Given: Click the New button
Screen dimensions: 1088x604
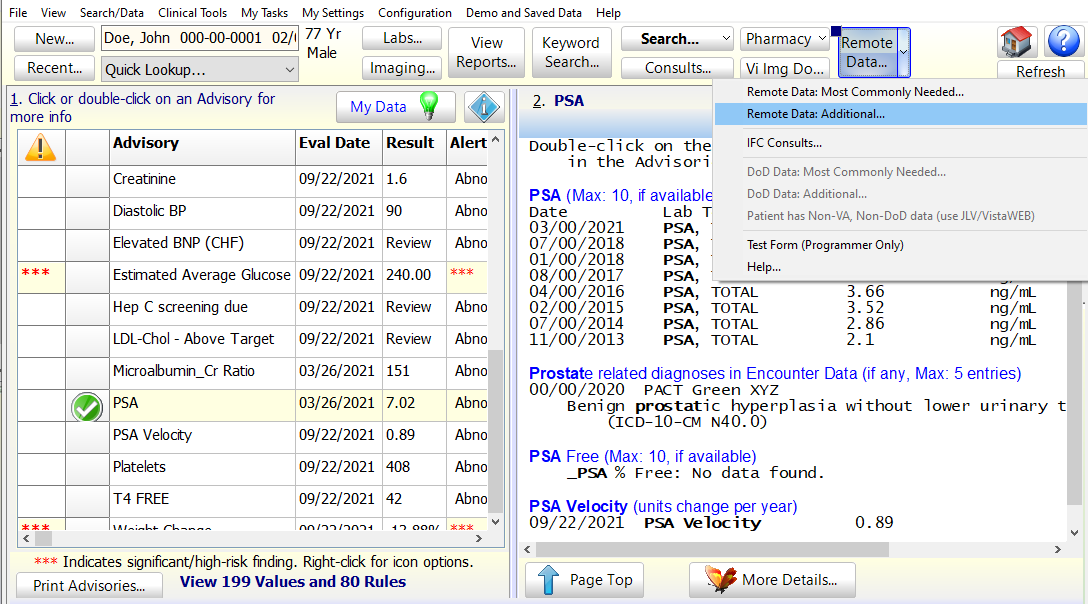Looking at the screenshot, I should [54, 39].
